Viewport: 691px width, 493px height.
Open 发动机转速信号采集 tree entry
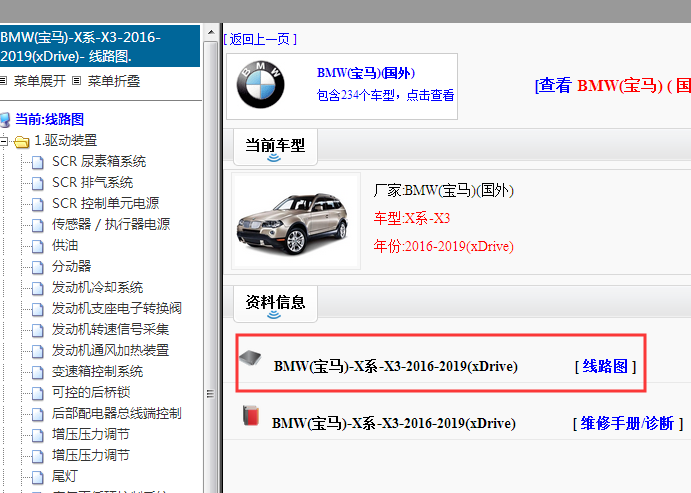point(110,330)
